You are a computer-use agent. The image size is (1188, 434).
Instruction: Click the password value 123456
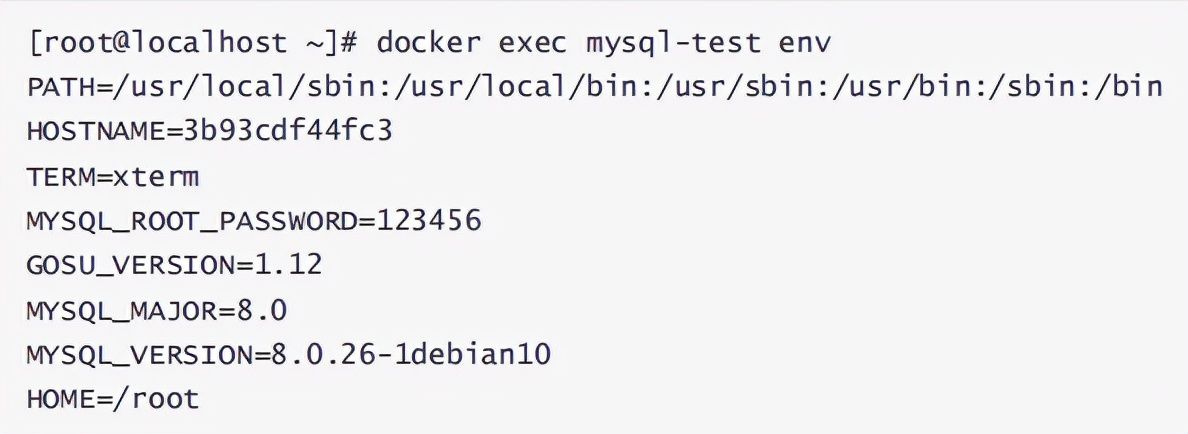pos(428,221)
